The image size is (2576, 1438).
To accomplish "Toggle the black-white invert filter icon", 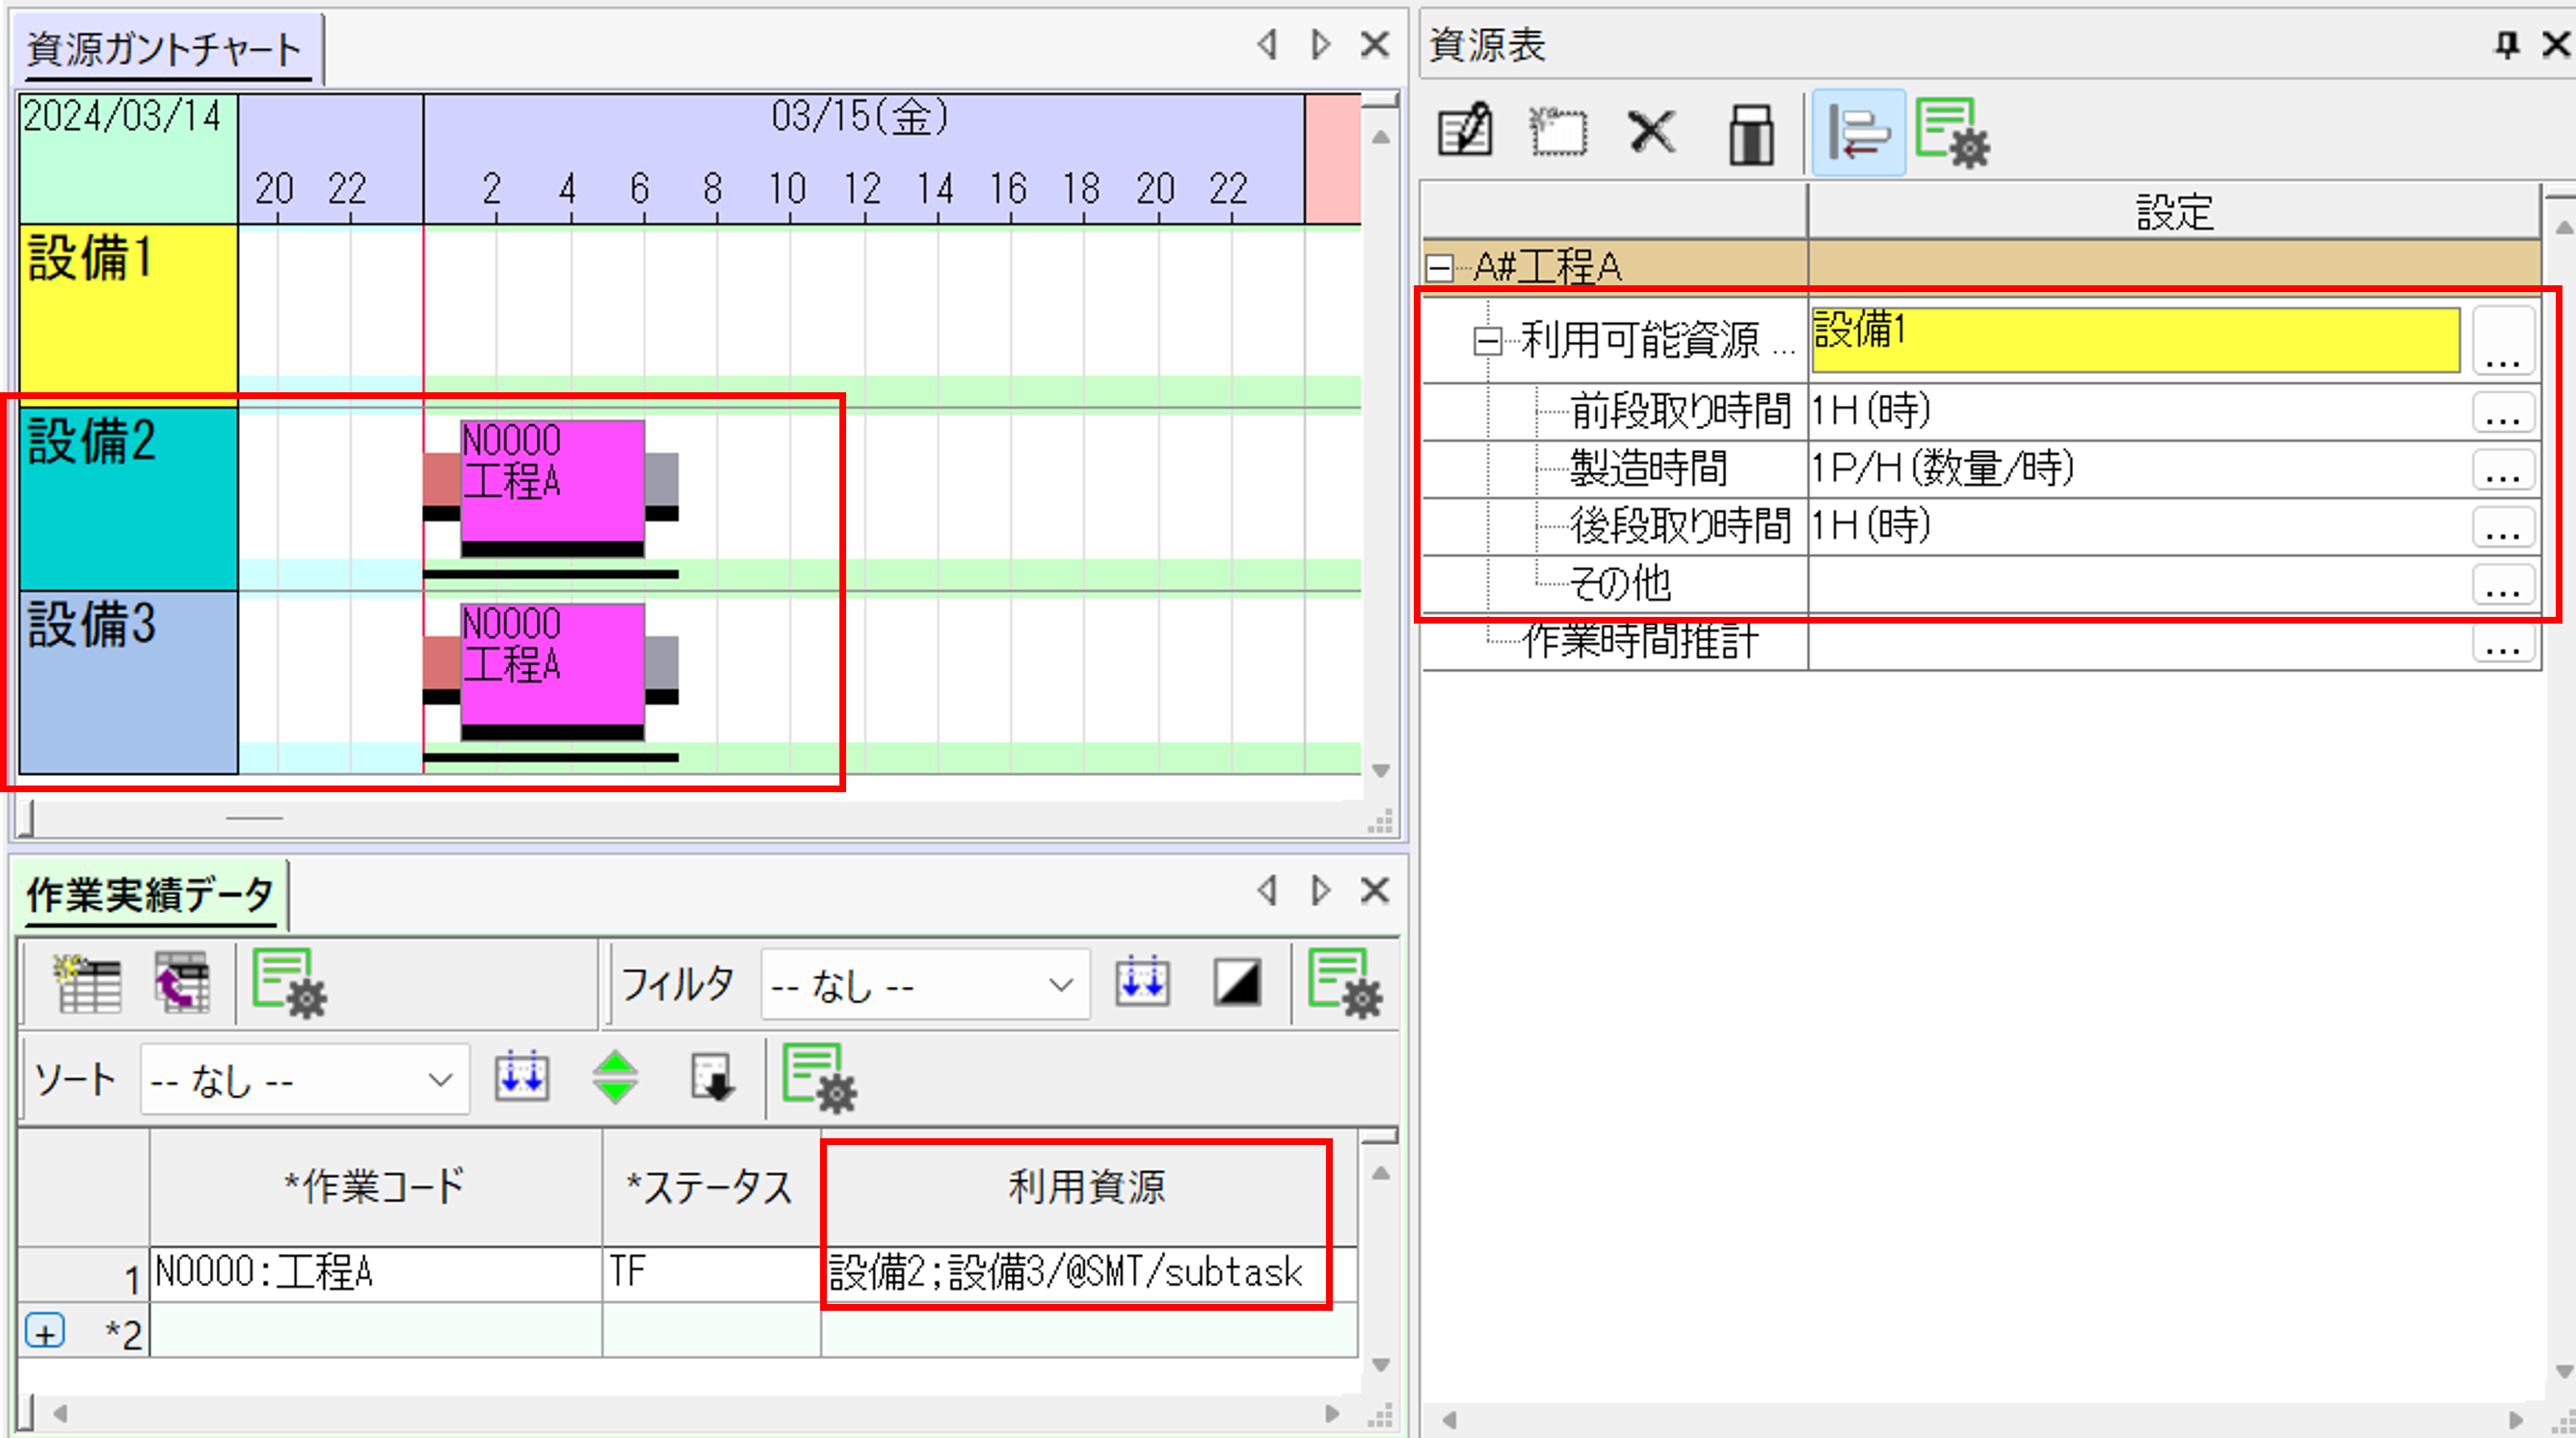I will point(1237,983).
